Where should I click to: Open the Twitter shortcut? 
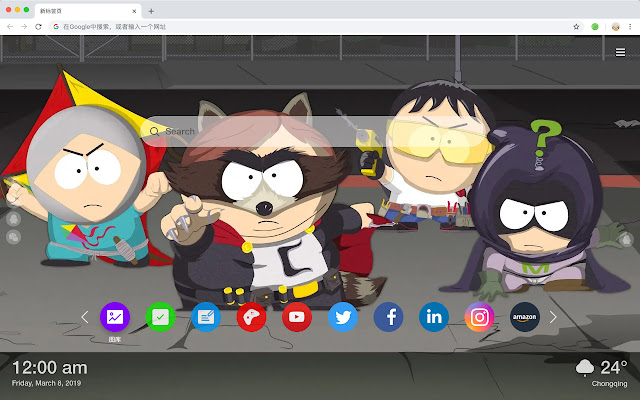[342, 317]
